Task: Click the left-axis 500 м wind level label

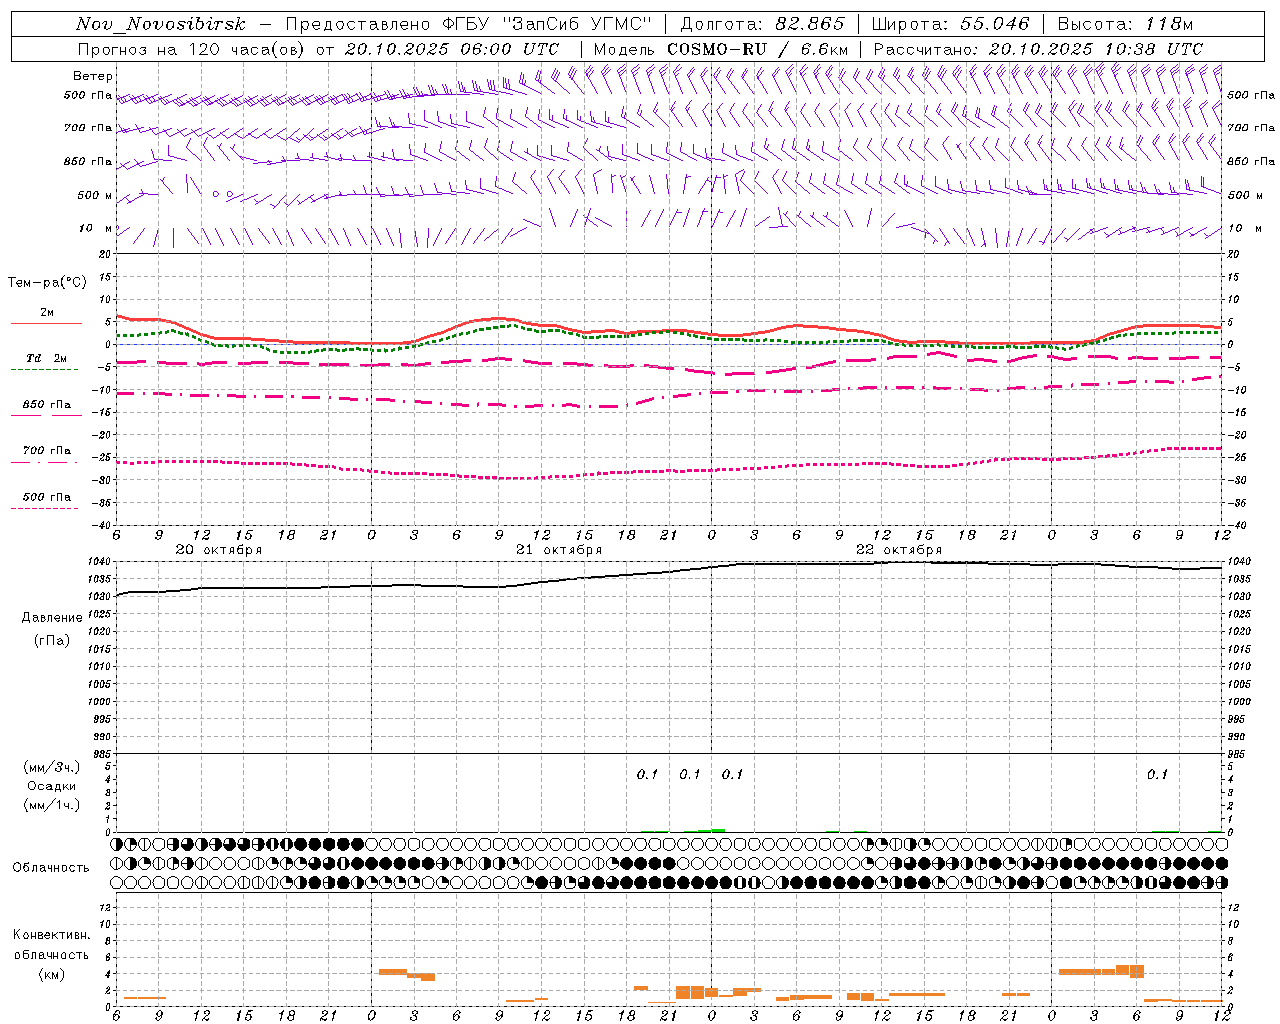Action: (x=95, y=196)
